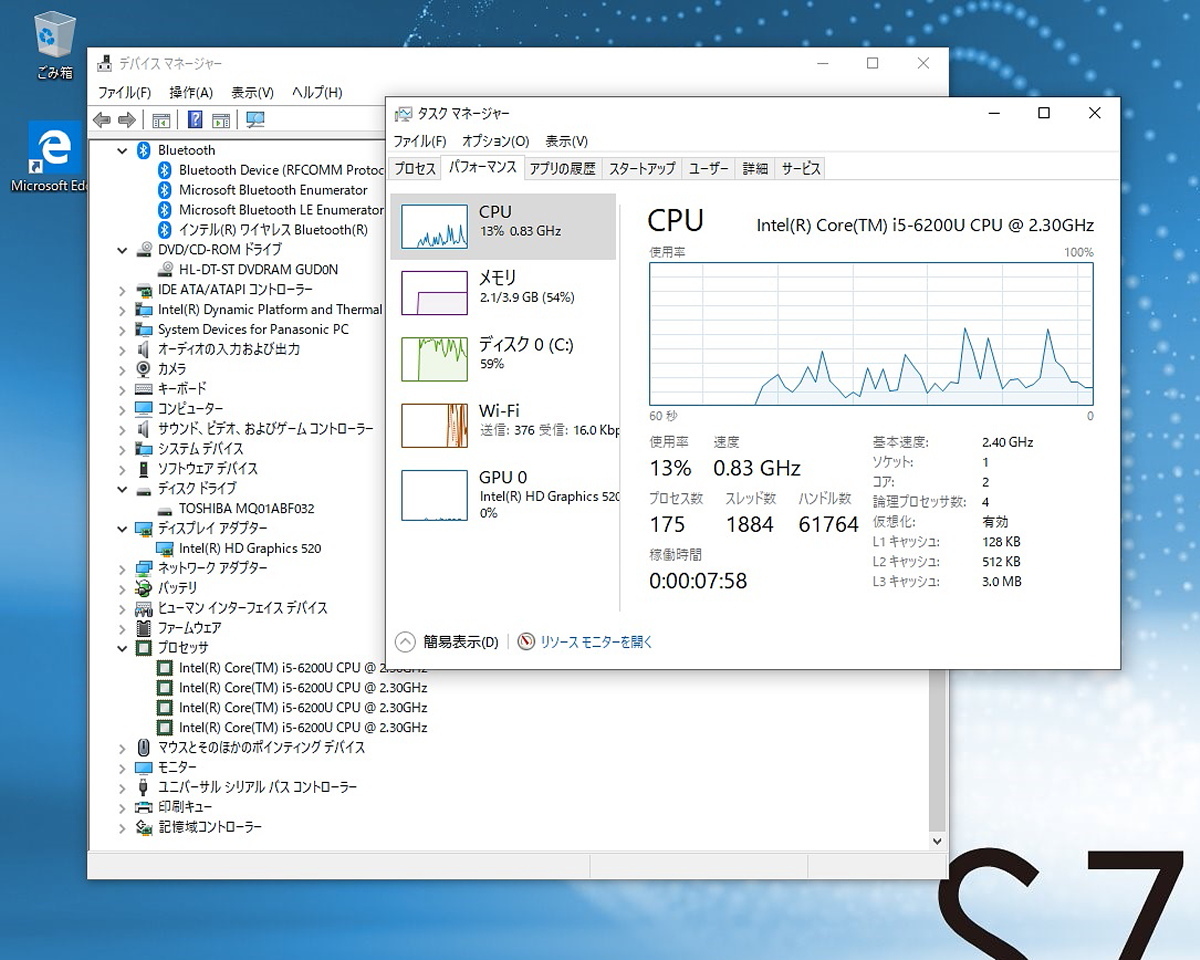Click the ユニバーサル シリアル バス コントローラー icon

(144, 787)
